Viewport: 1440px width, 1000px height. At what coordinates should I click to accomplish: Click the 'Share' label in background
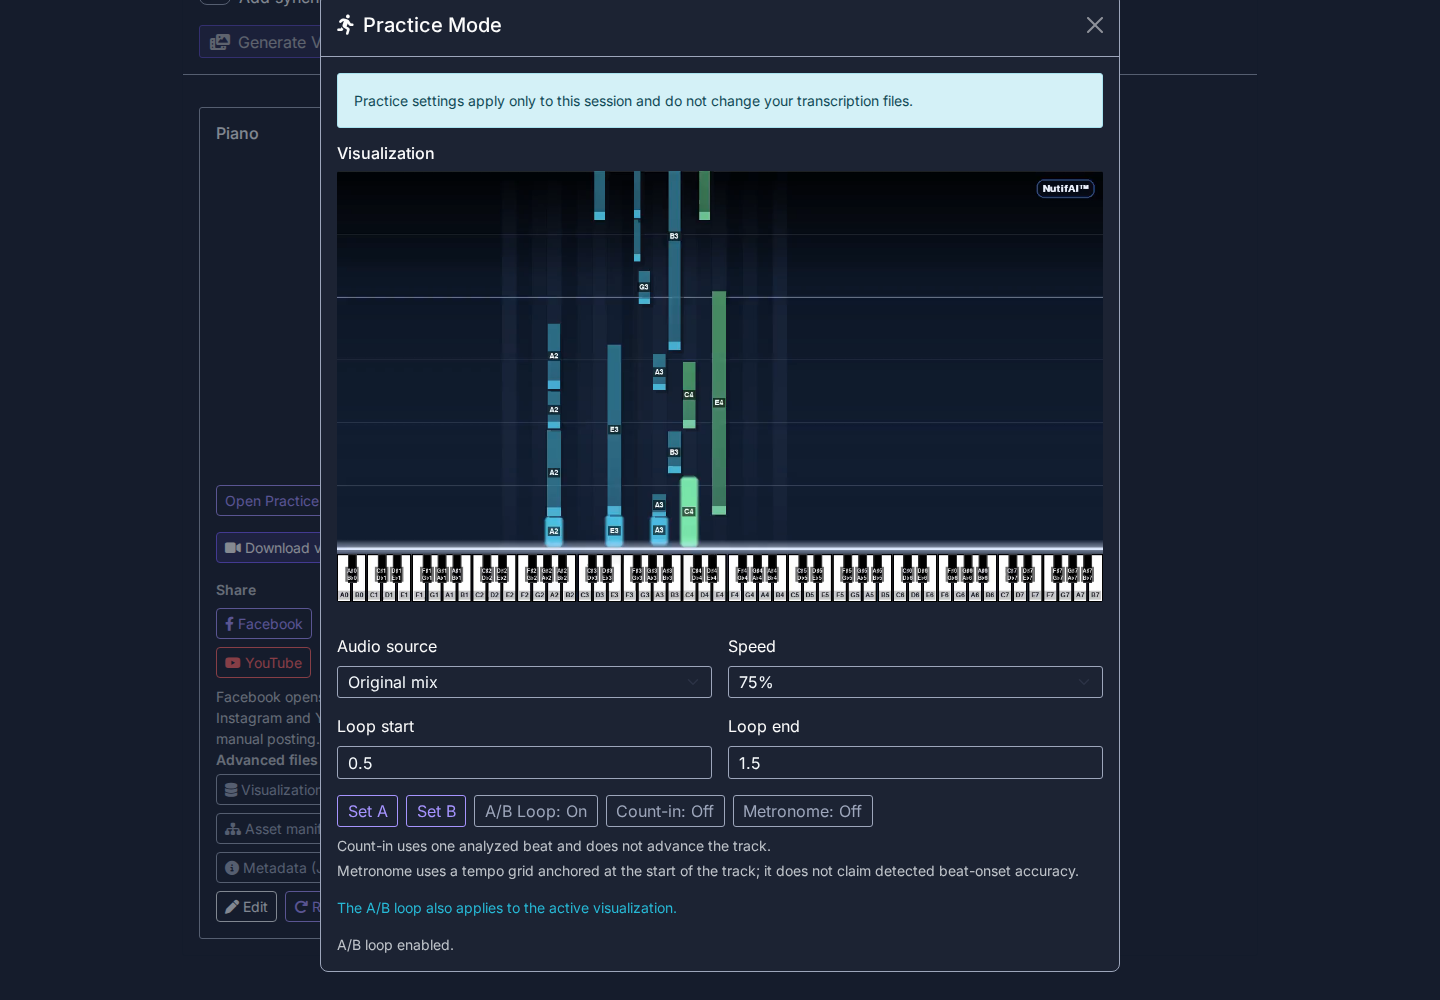[x=236, y=590]
